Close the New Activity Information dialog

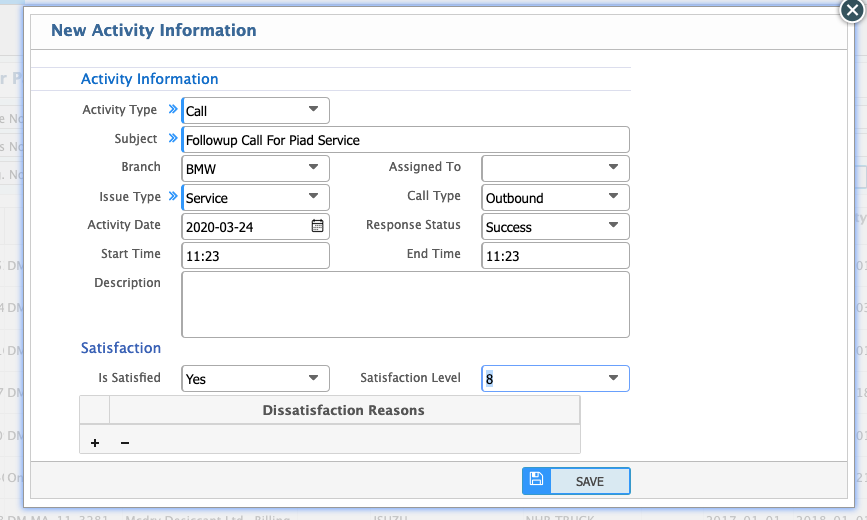pos(851,11)
